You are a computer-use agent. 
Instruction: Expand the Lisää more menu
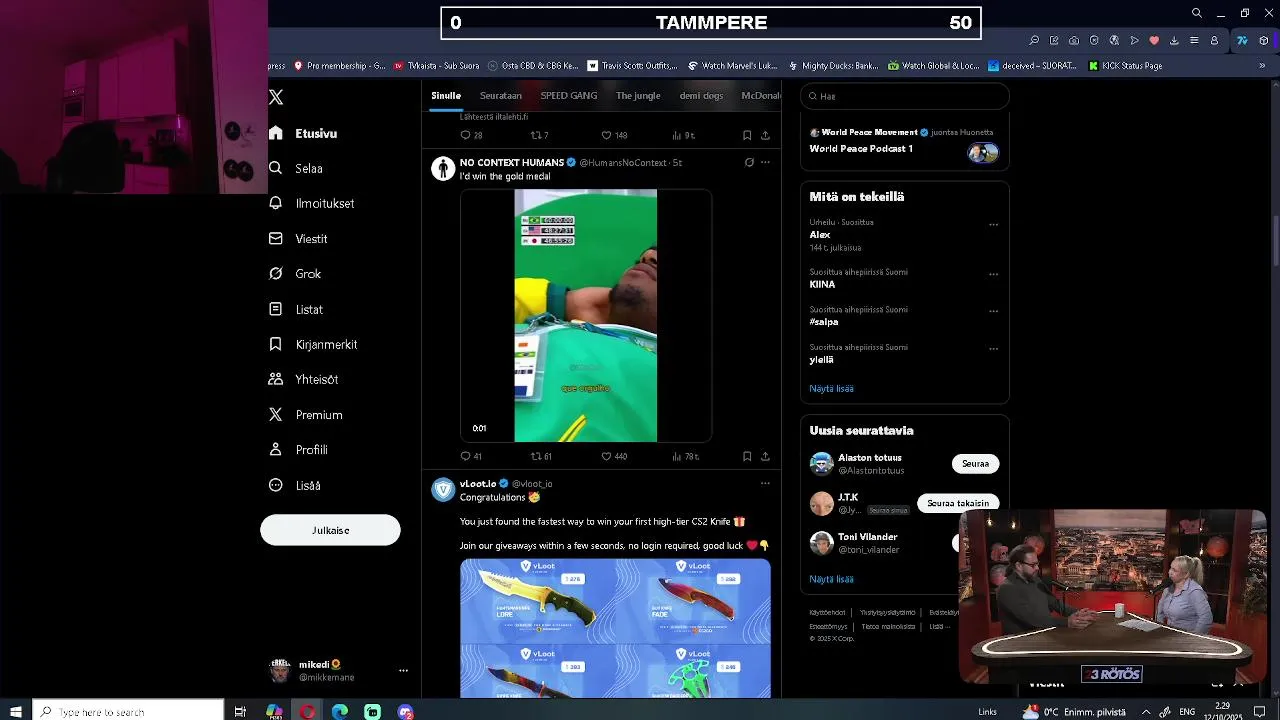pos(295,485)
